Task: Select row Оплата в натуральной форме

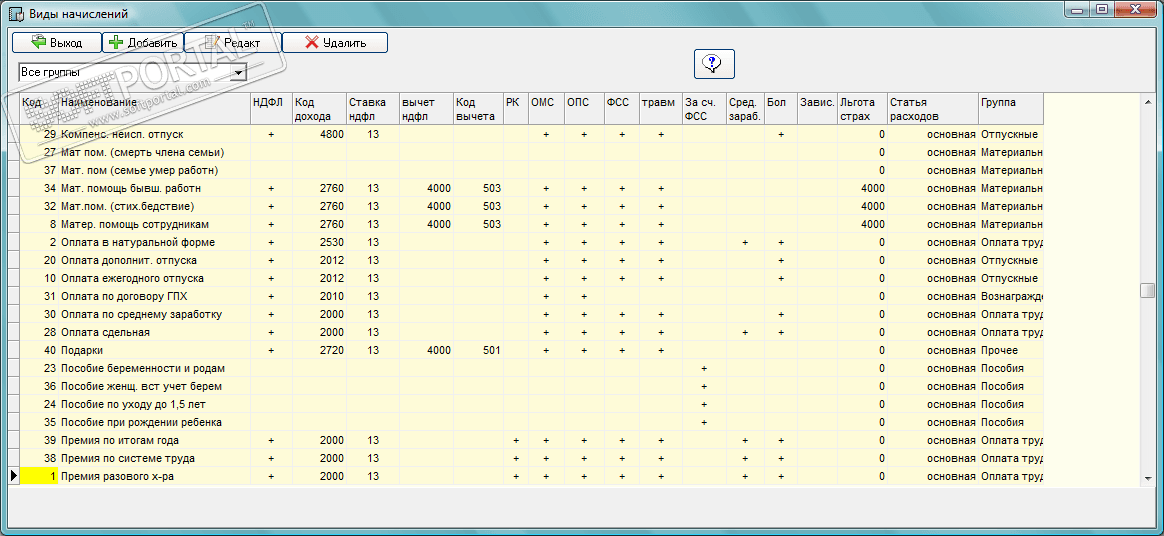Action: [531, 243]
